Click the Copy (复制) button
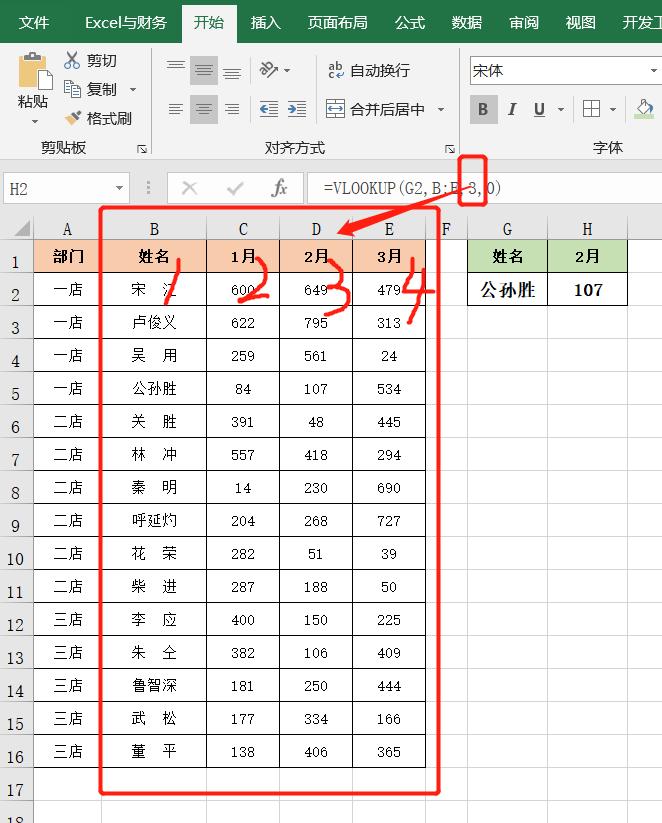Image resolution: width=662 pixels, height=823 pixels. point(91,89)
